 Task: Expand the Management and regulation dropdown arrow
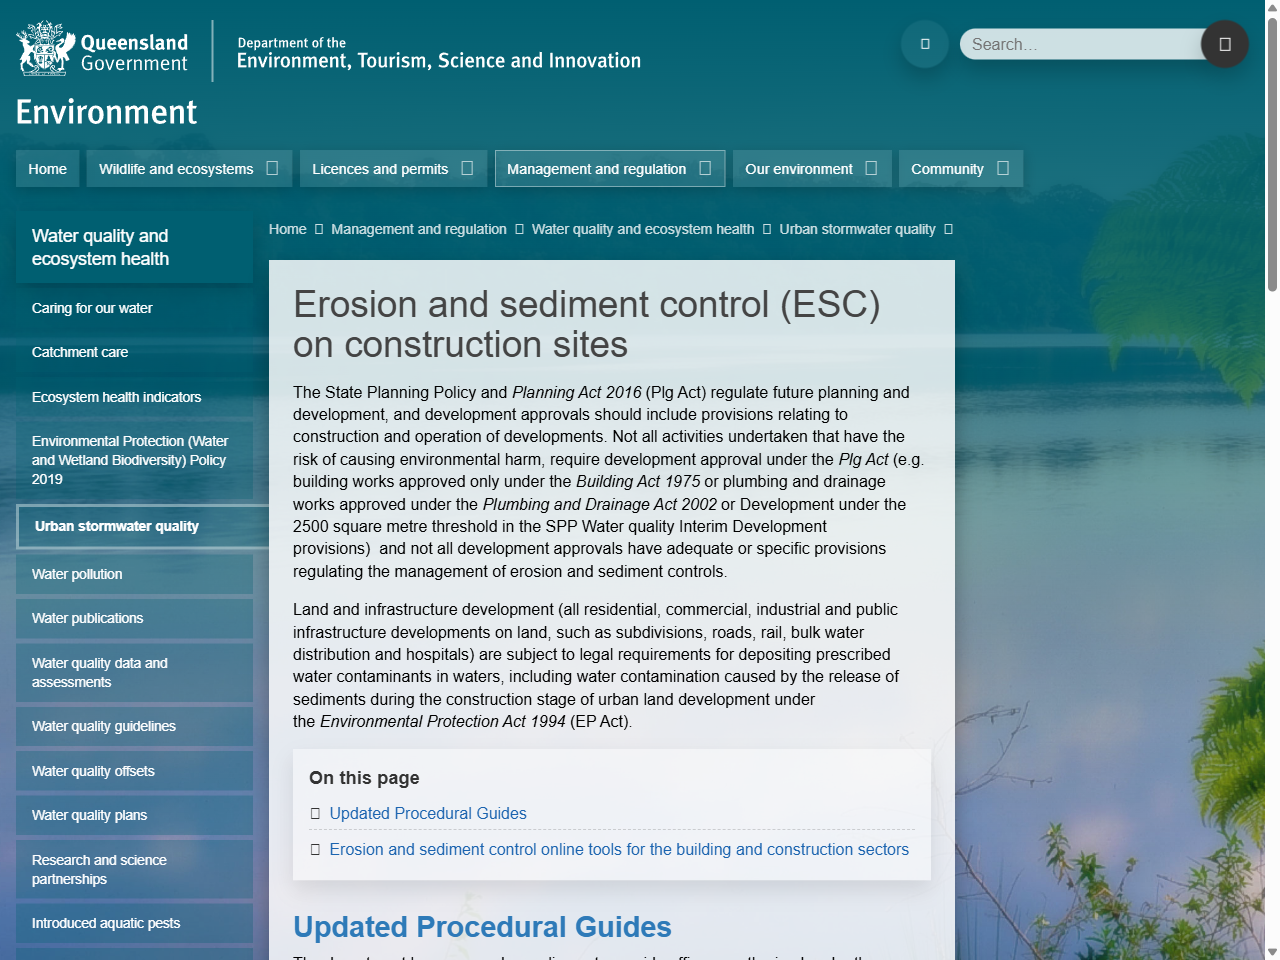(x=705, y=168)
